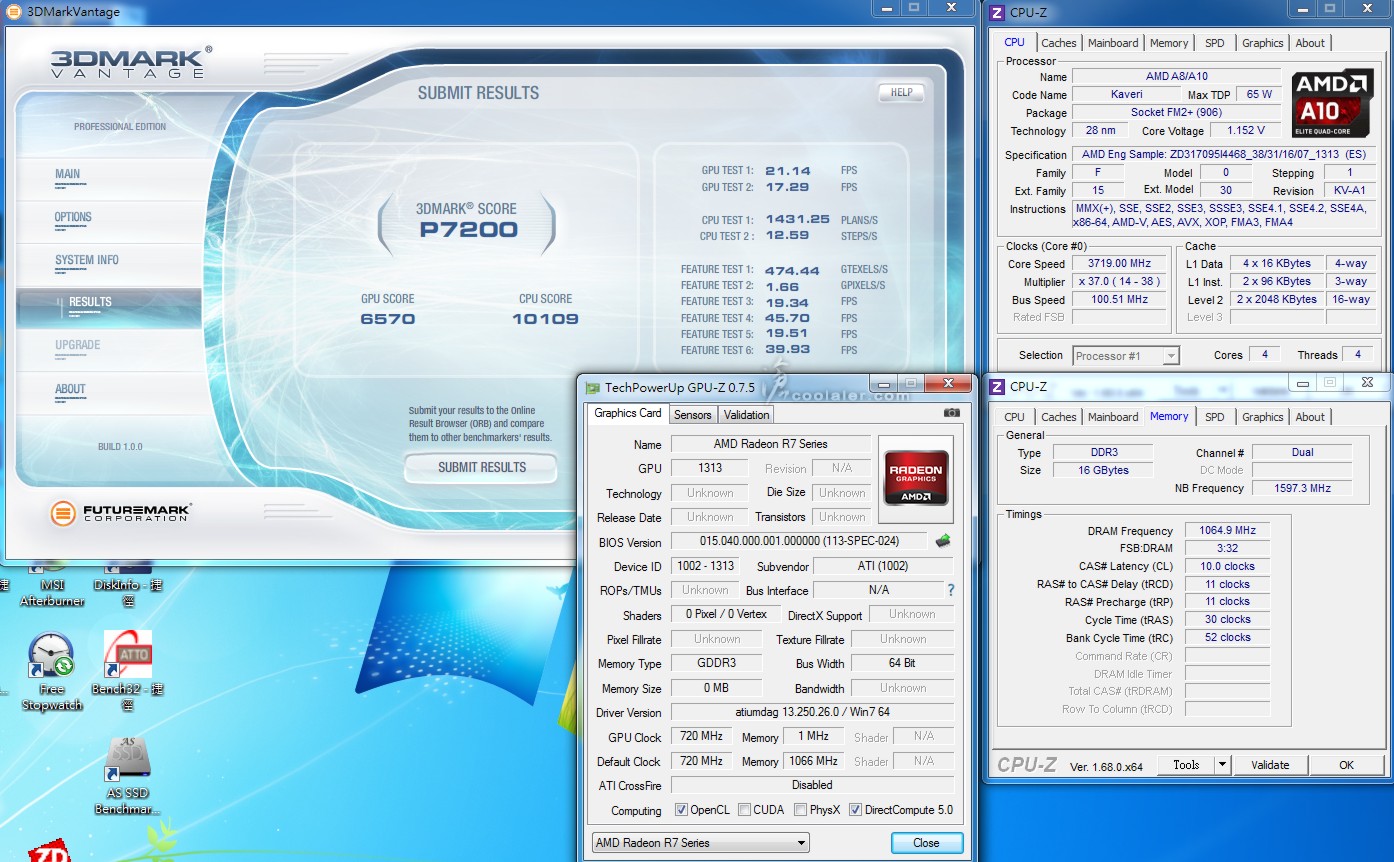Click the Bus Interface question mark icon
This screenshot has height=862, width=1394.
point(950,590)
